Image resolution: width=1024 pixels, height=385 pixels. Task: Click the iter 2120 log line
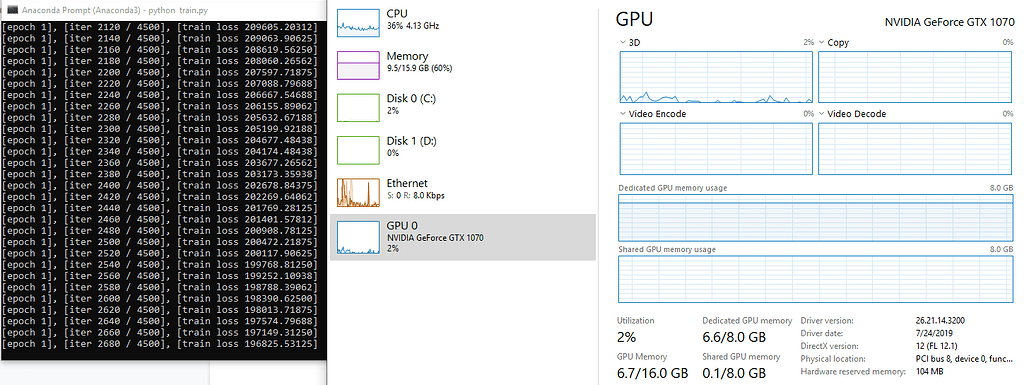160,27
